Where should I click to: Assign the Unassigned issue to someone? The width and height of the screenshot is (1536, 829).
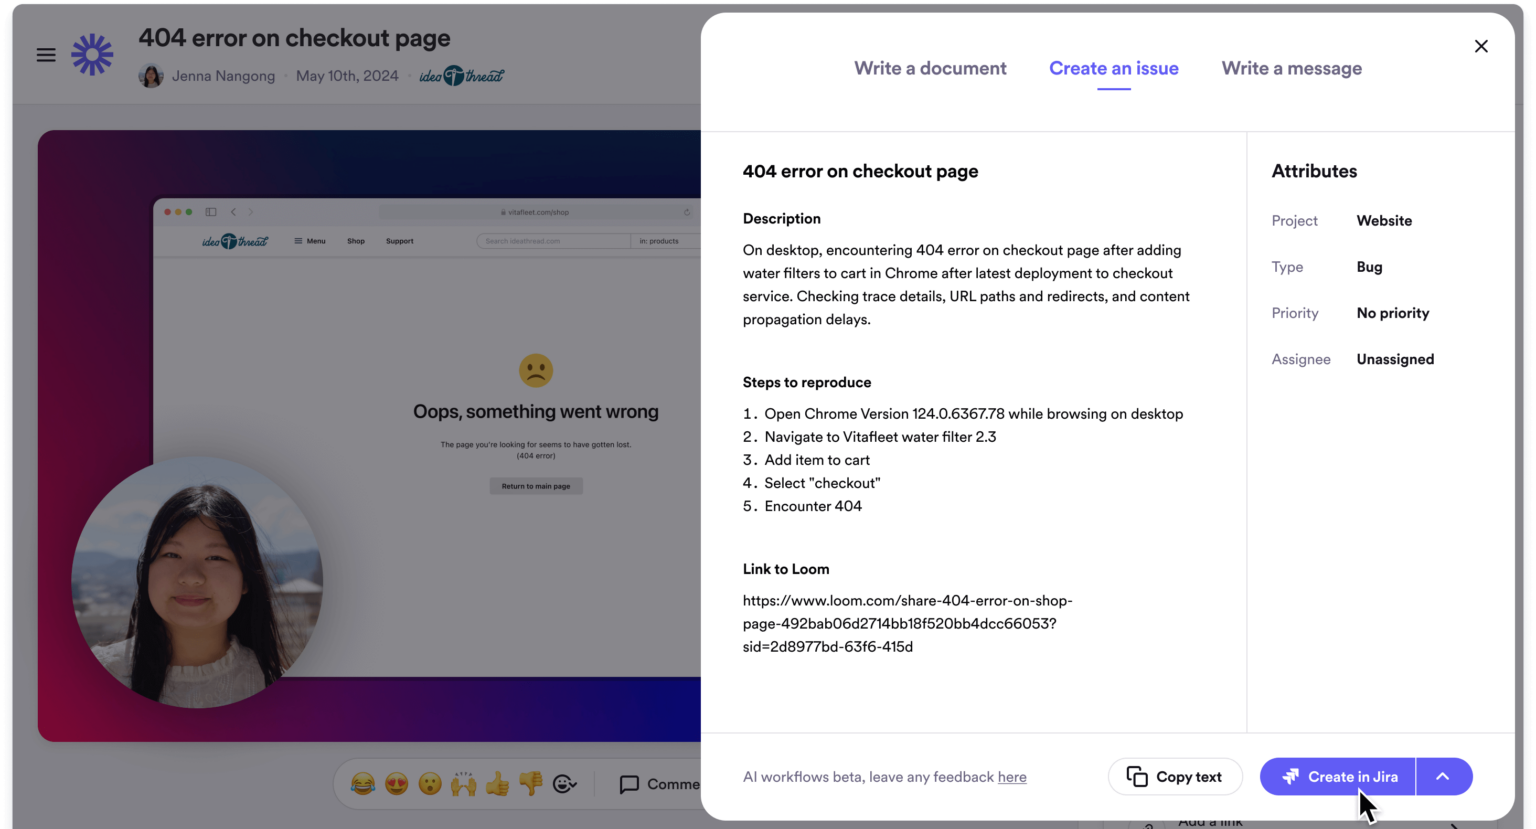coord(1395,359)
